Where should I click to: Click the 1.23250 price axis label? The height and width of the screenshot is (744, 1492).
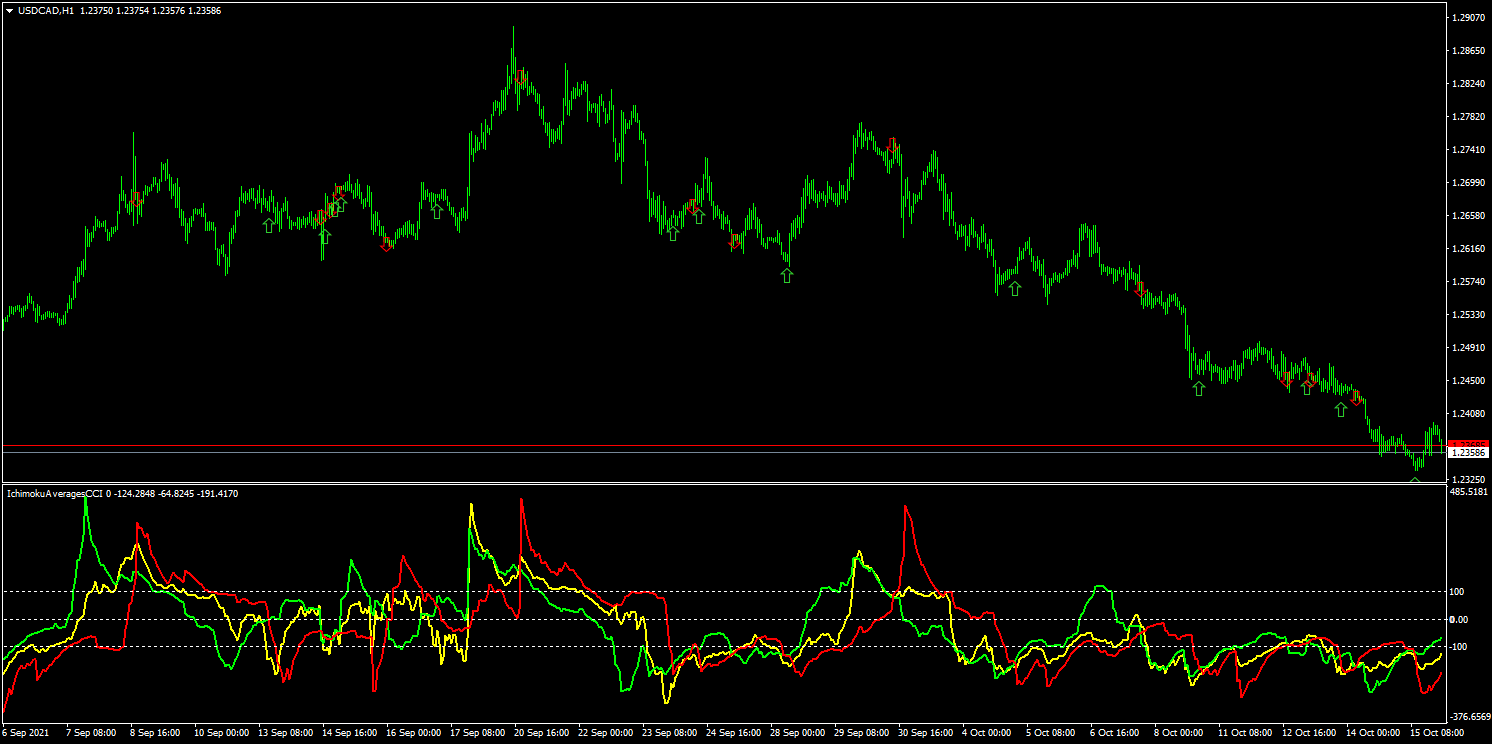pyautogui.click(x=1467, y=480)
